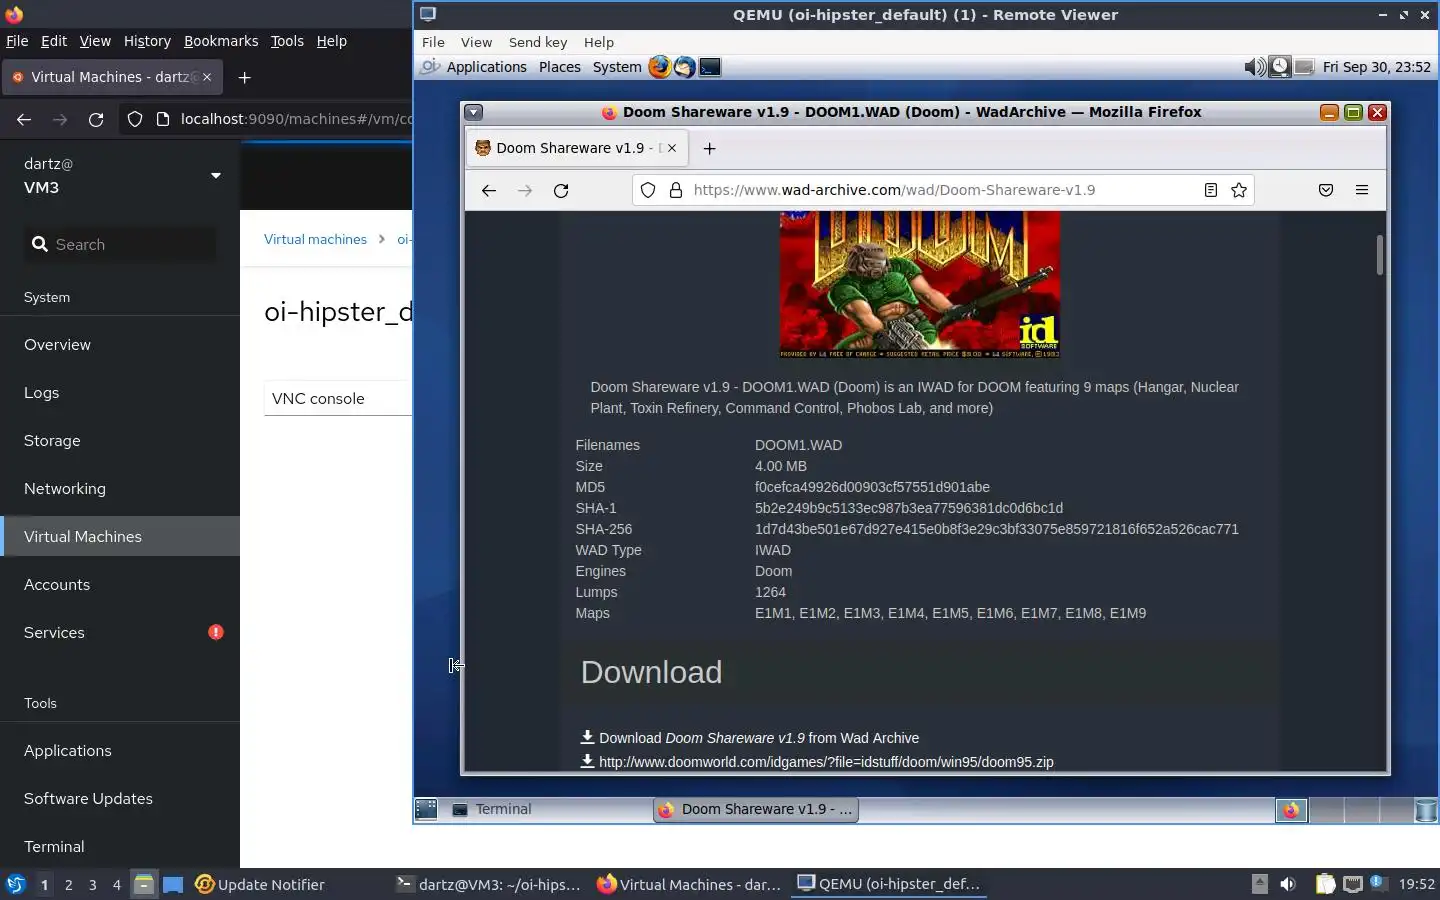Click show desktop button in guest bottom panel
This screenshot has height=900, width=1440.
(x=426, y=809)
